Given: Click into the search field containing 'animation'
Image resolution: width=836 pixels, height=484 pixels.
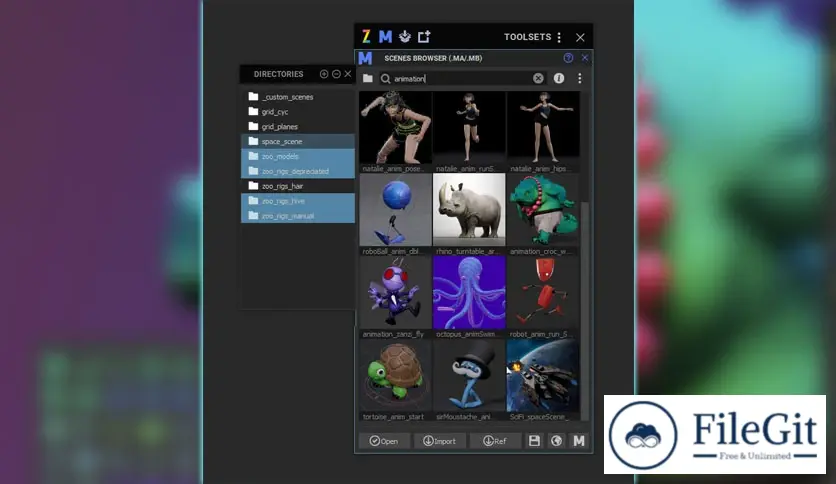Looking at the screenshot, I should pos(461,78).
